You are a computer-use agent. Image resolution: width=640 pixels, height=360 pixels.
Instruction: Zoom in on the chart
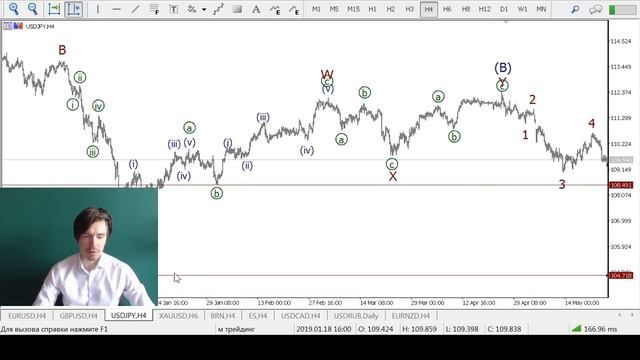click(x=13, y=9)
